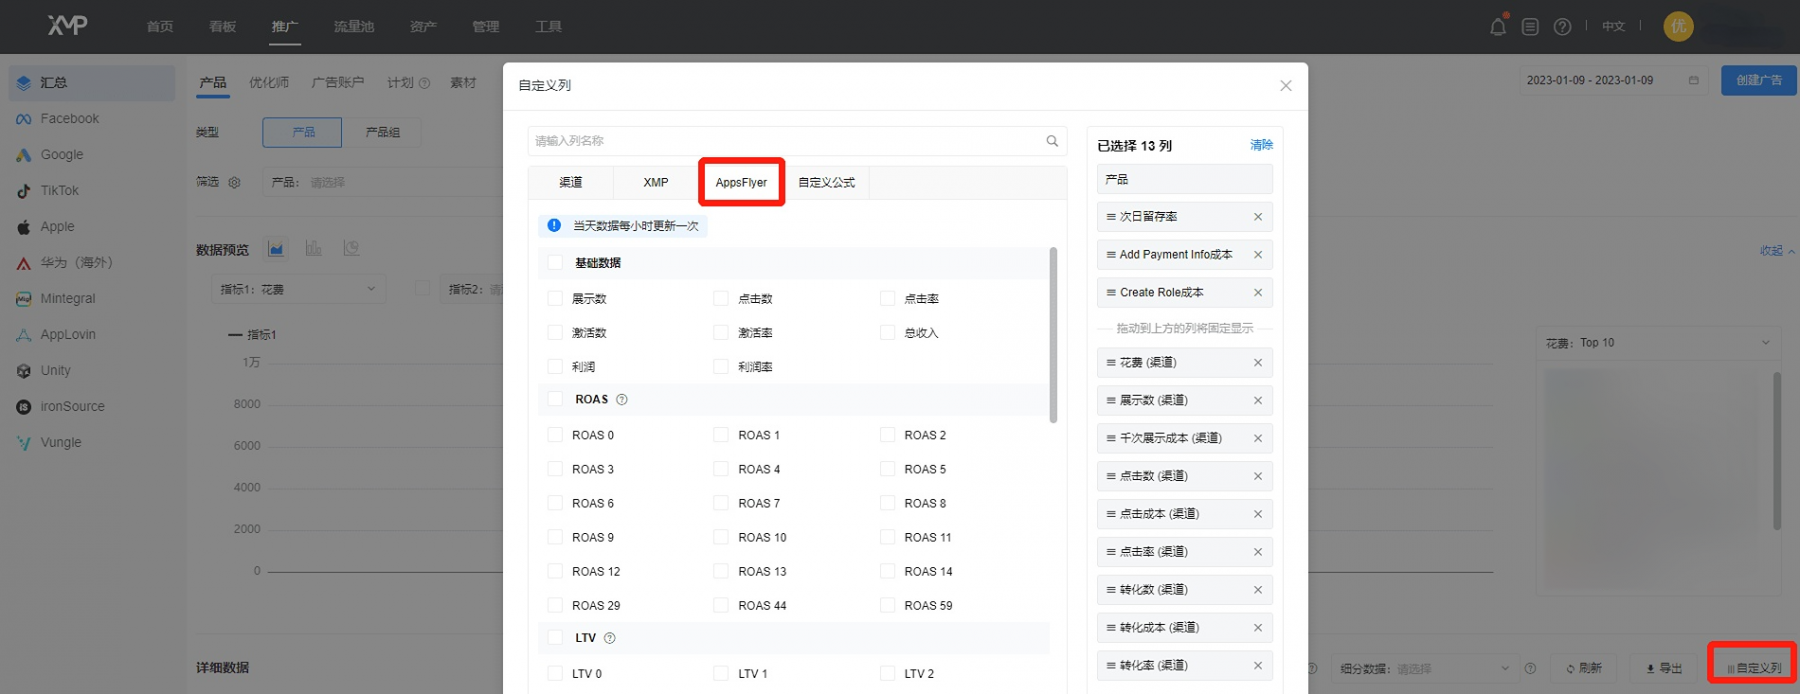The height and width of the screenshot is (694, 1800).
Task: Click the user avatar icon
Action: pos(1678,26)
